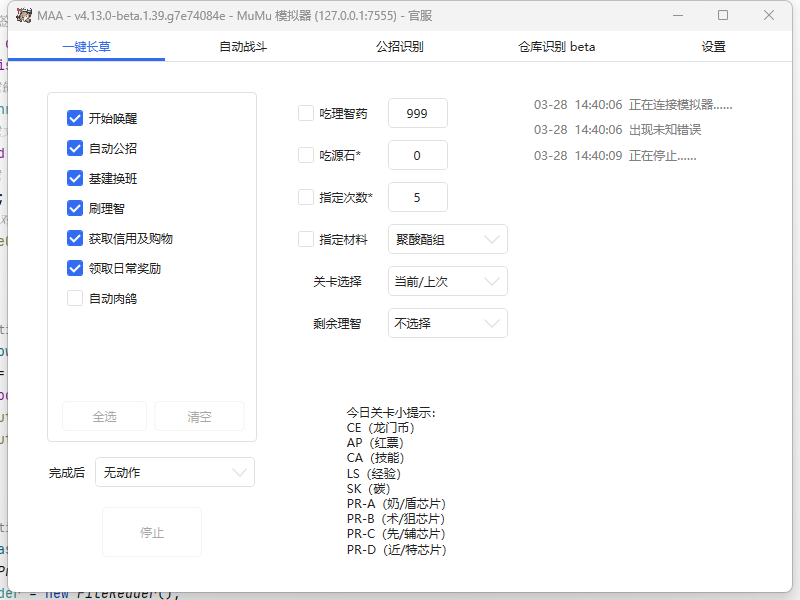Uncheck the 刷理智 option
The image size is (800, 600).
pyautogui.click(x=75, y=208)
